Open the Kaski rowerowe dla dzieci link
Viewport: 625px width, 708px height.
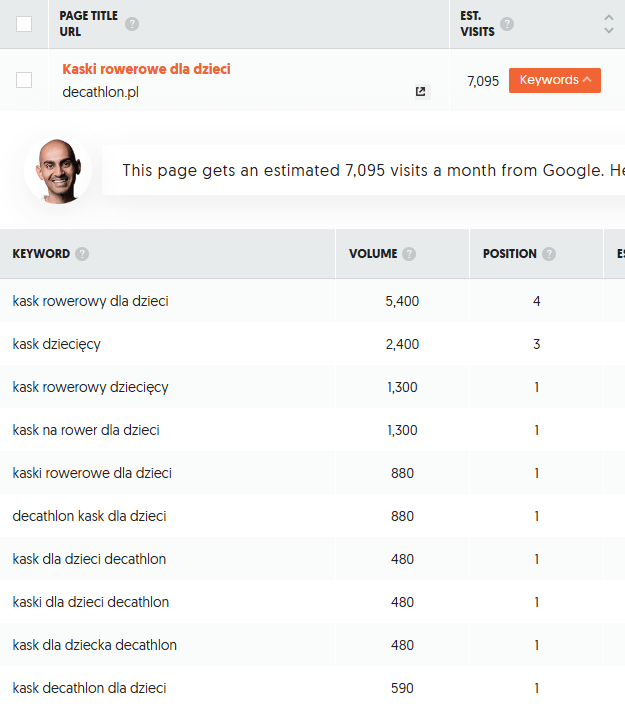click(146, 69)
